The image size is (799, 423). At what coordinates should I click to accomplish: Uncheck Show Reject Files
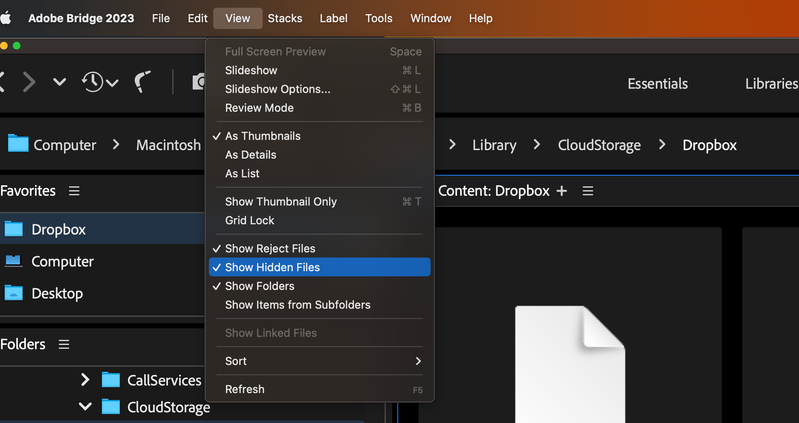[319, 249]
